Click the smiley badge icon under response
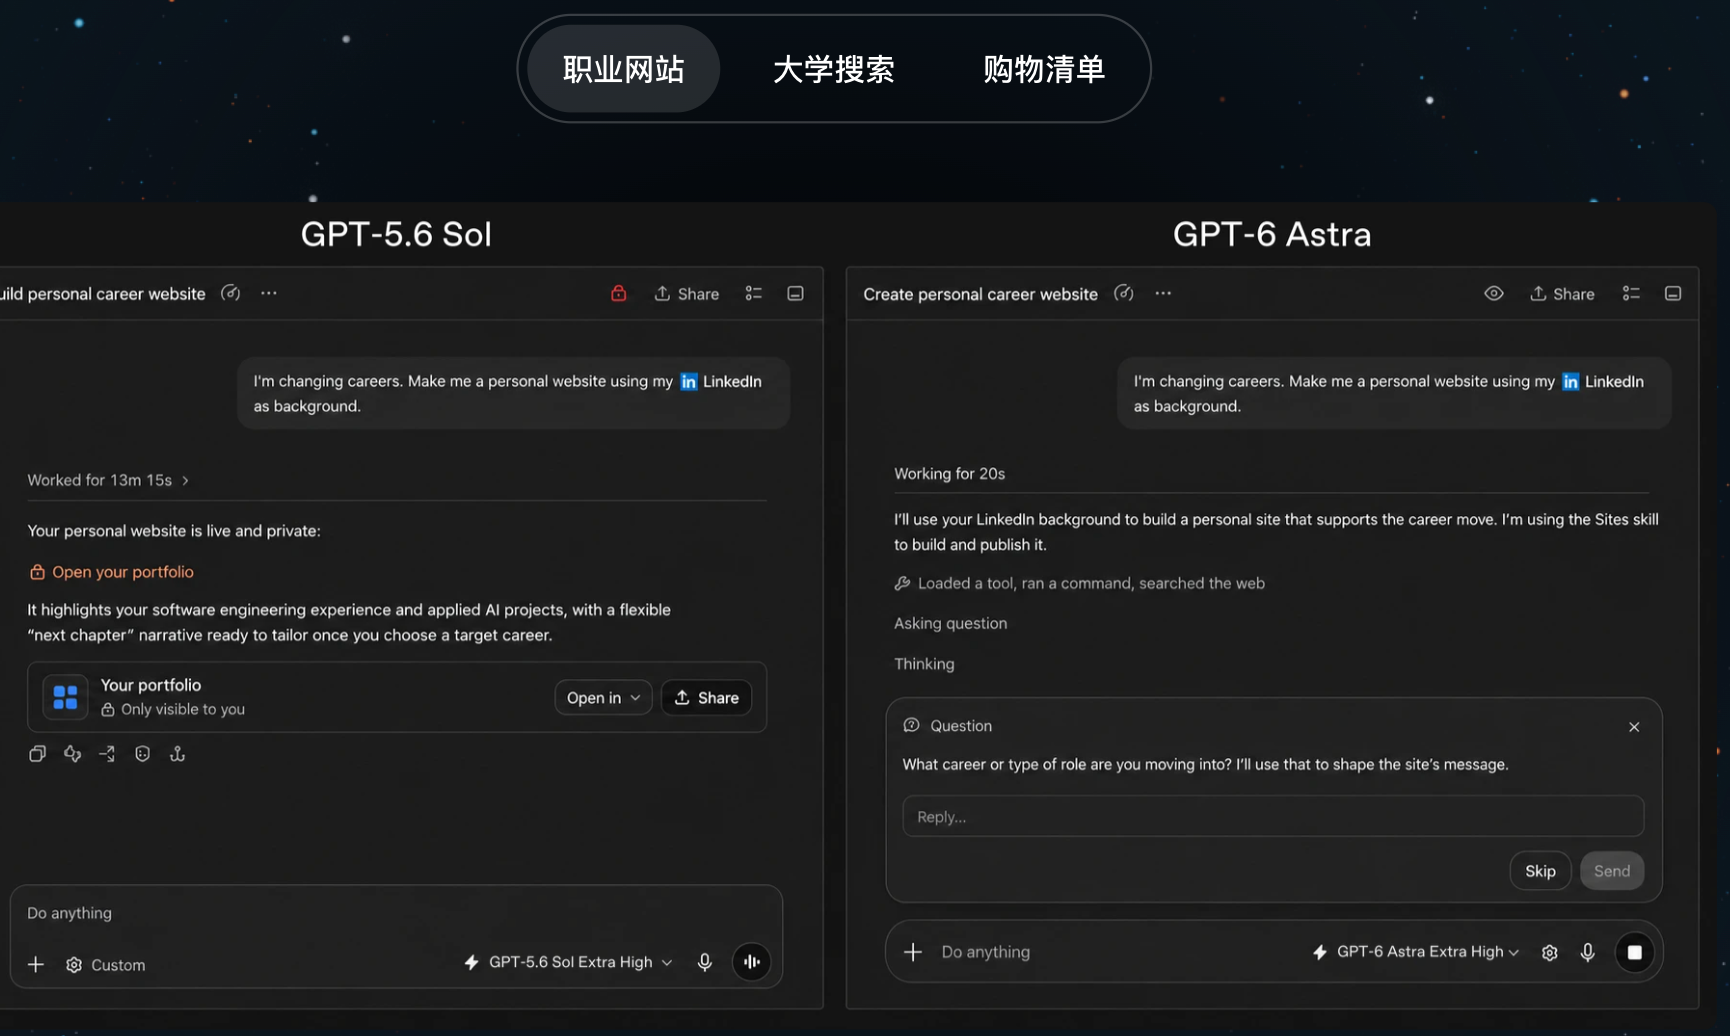Screen dimensions: 1730x1036 pyautogui.click(x=143, y=754)
